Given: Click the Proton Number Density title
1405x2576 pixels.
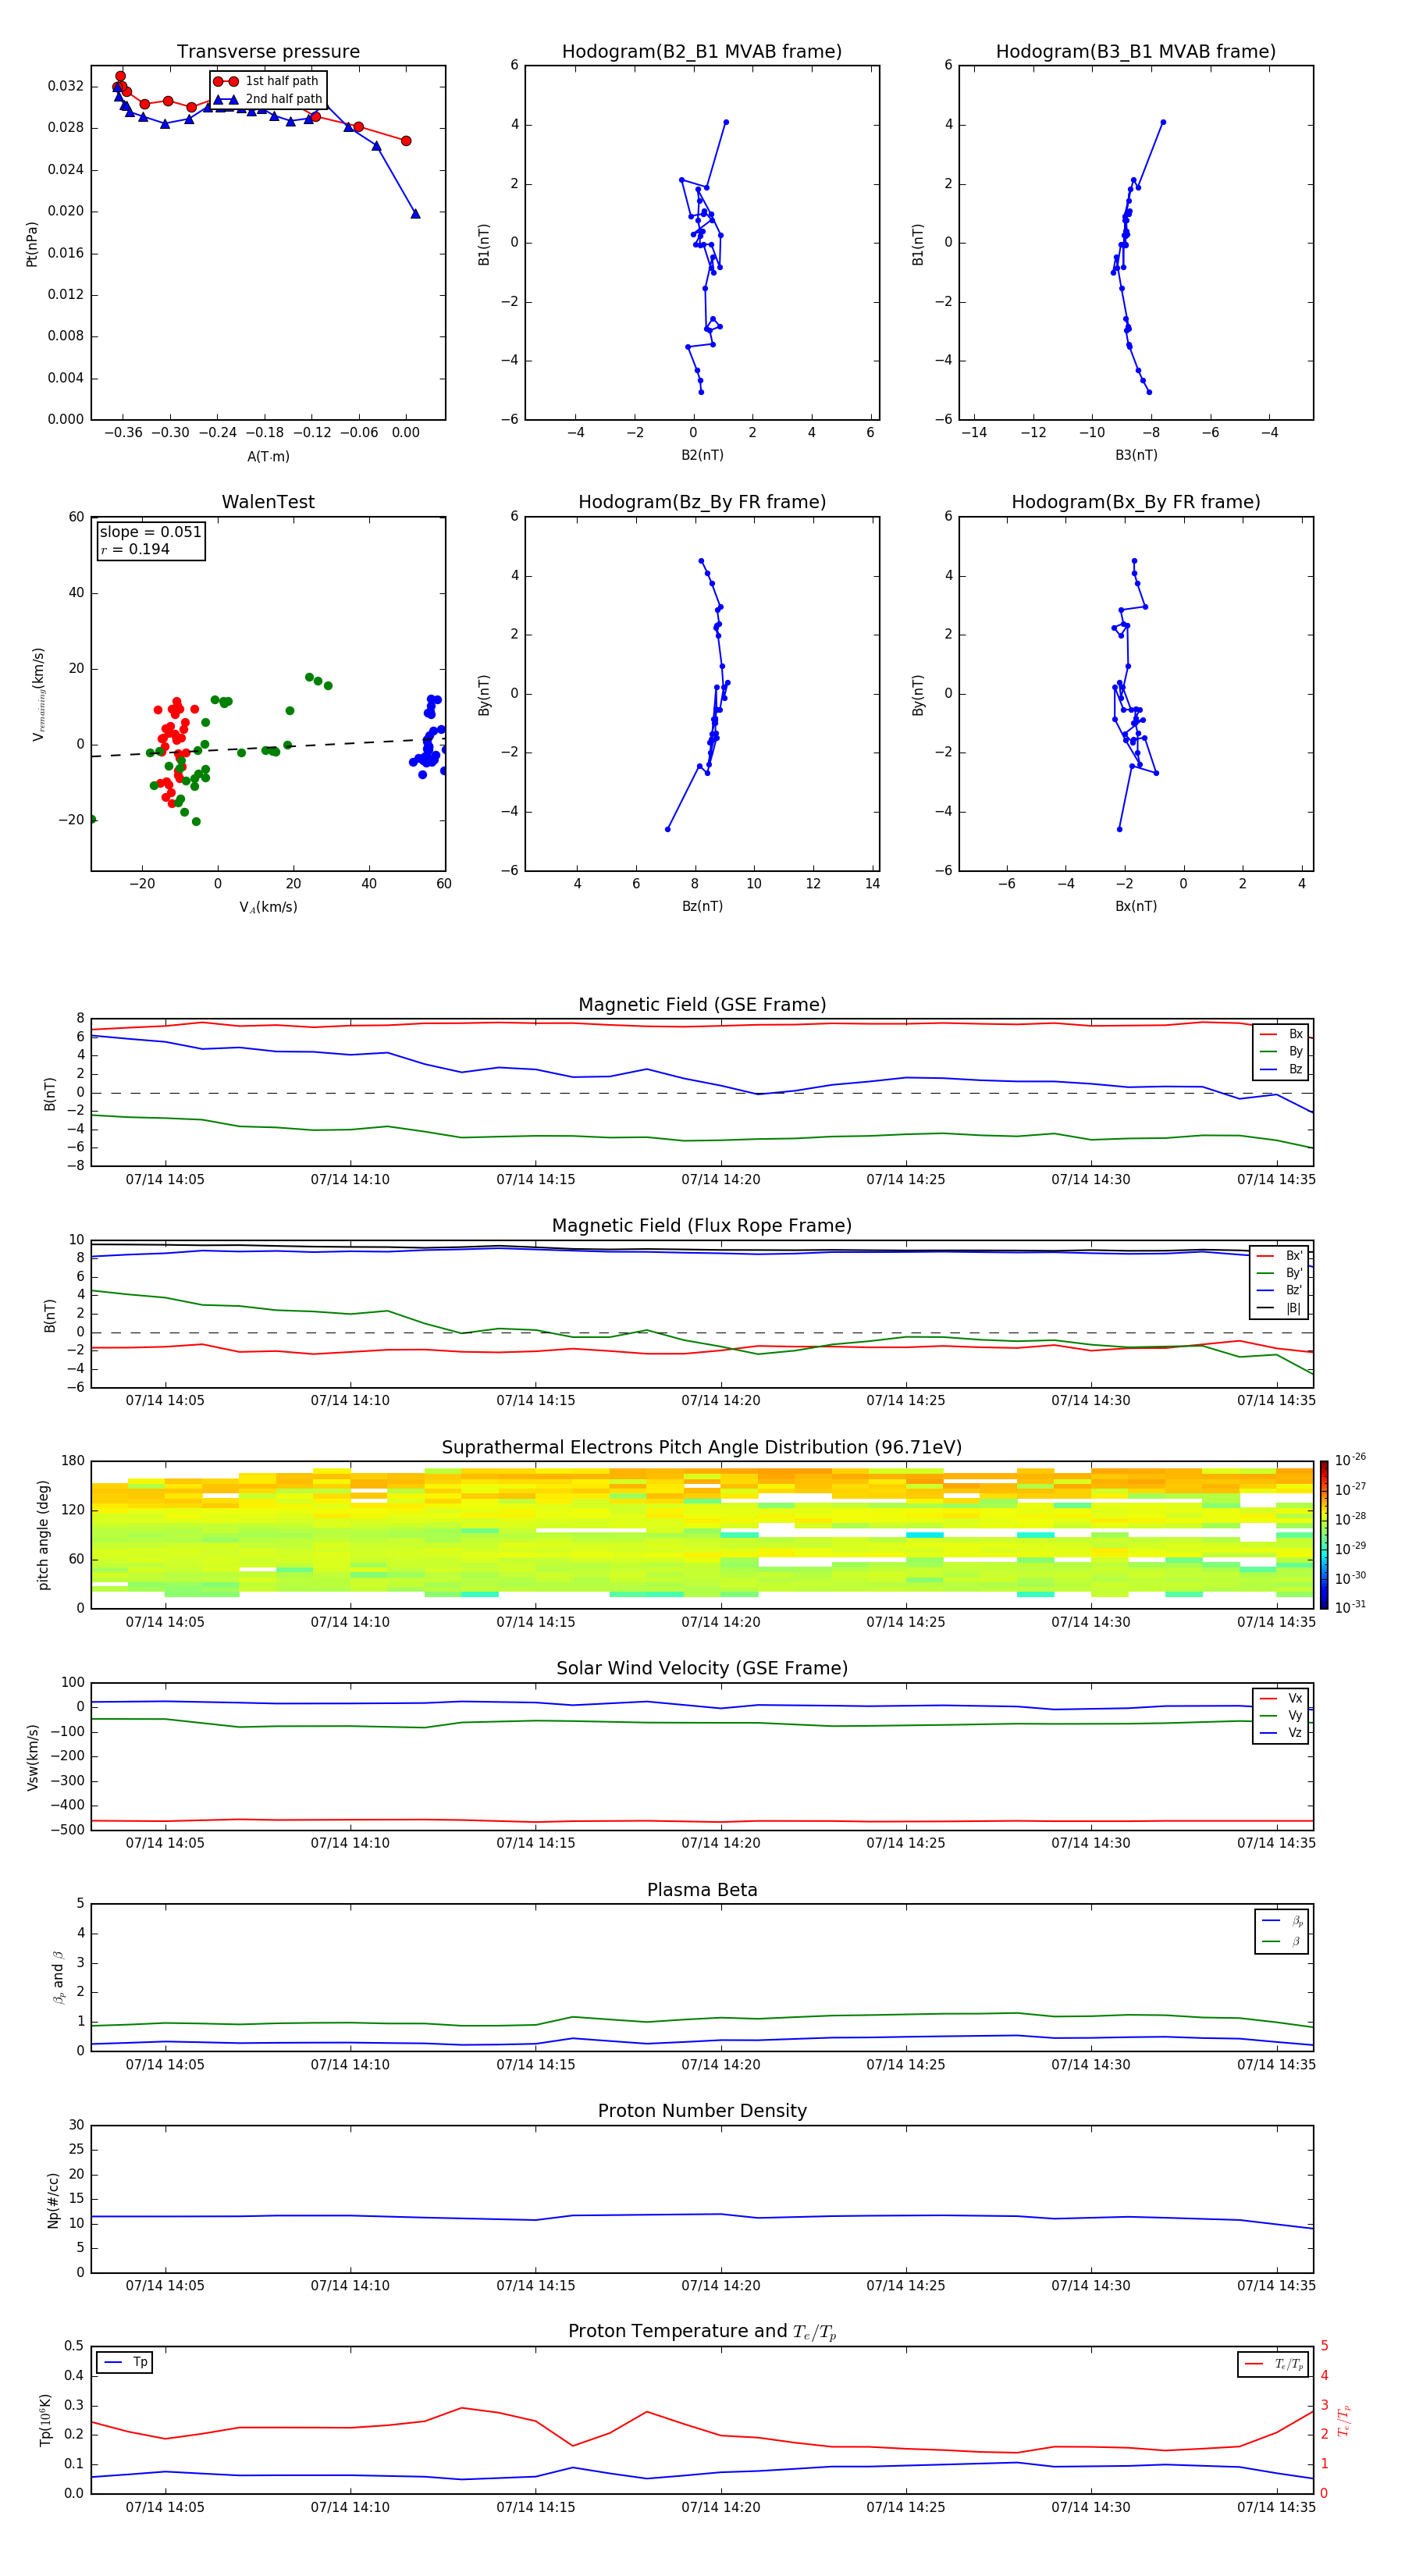Looking at the screenshot, I should 702,2111.
